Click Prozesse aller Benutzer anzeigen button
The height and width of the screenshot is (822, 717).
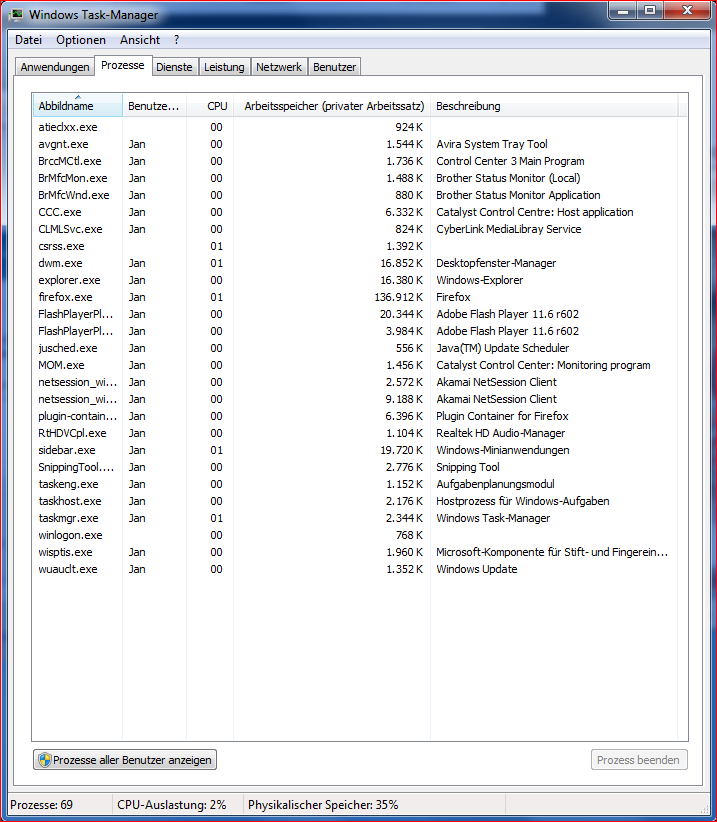pos(125,760)
